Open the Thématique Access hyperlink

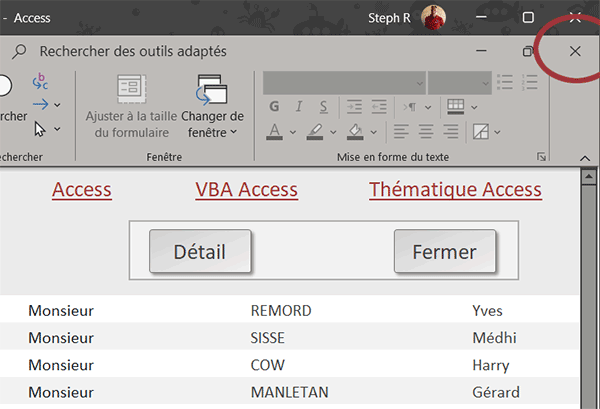pos(455,190)
